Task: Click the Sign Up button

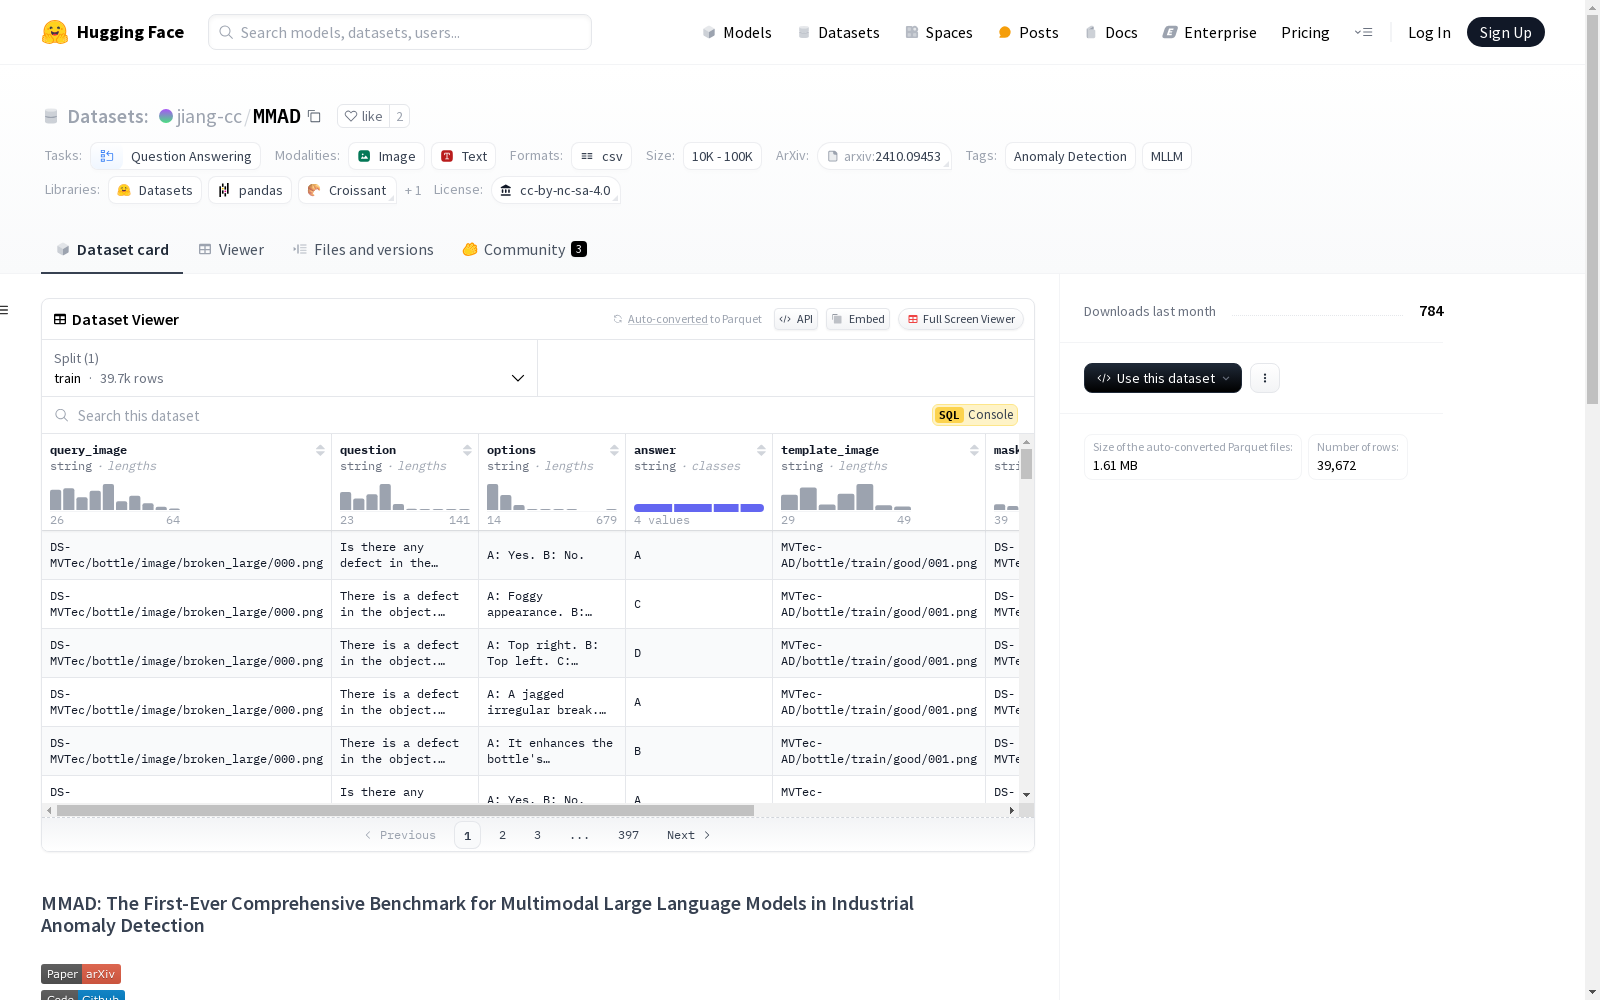Action: 1506,32
